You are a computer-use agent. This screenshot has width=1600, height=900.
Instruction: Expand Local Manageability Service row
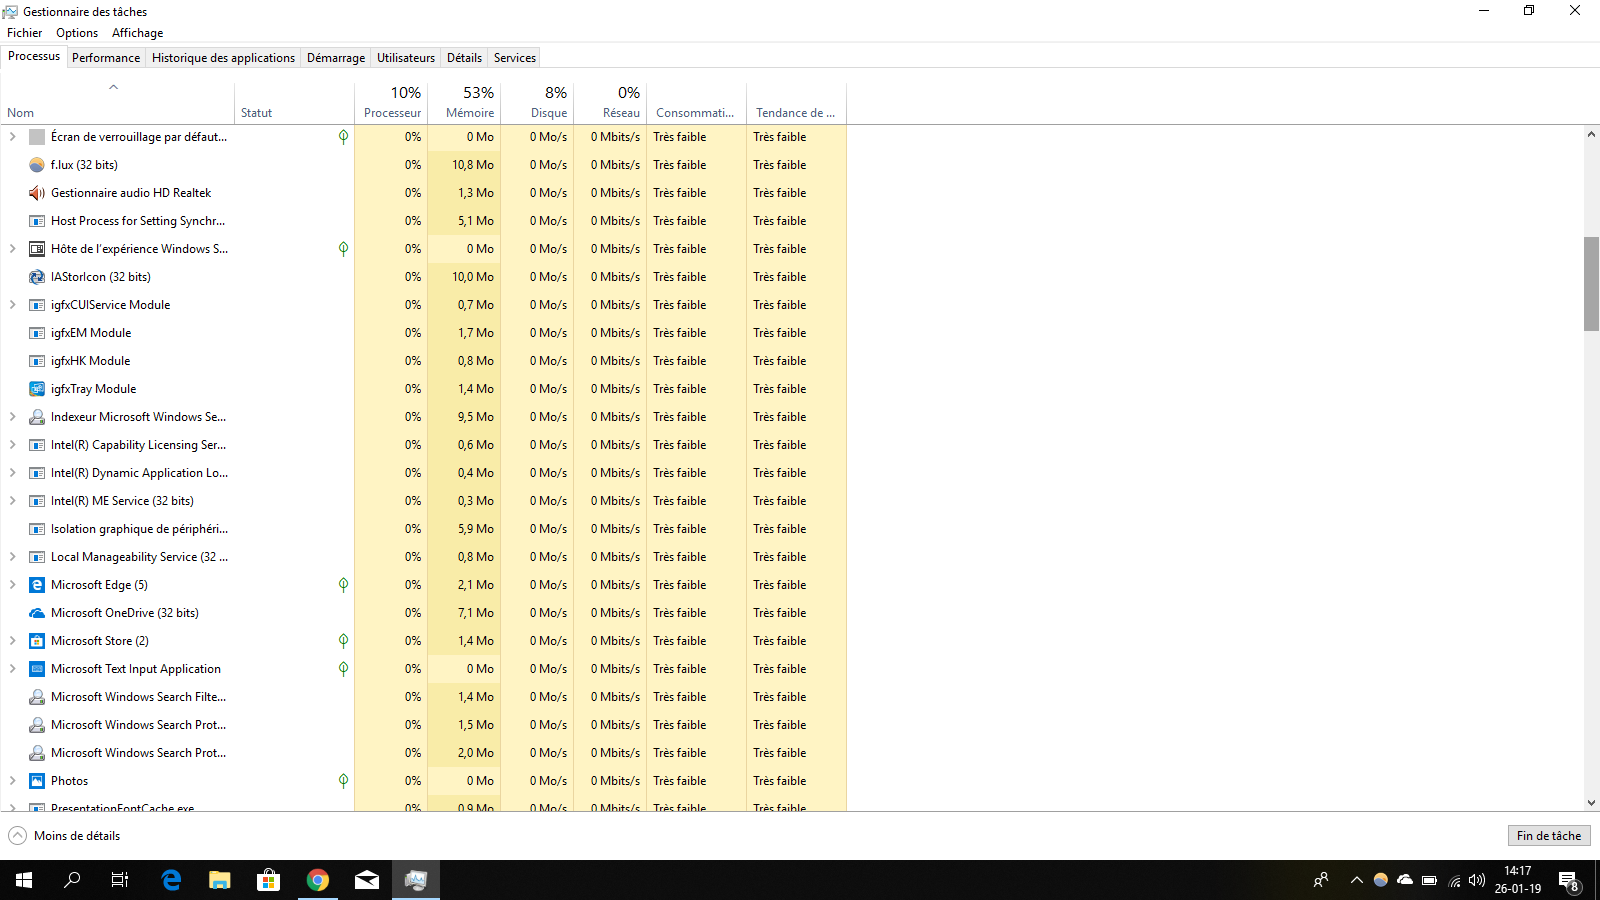pos(12,557)
